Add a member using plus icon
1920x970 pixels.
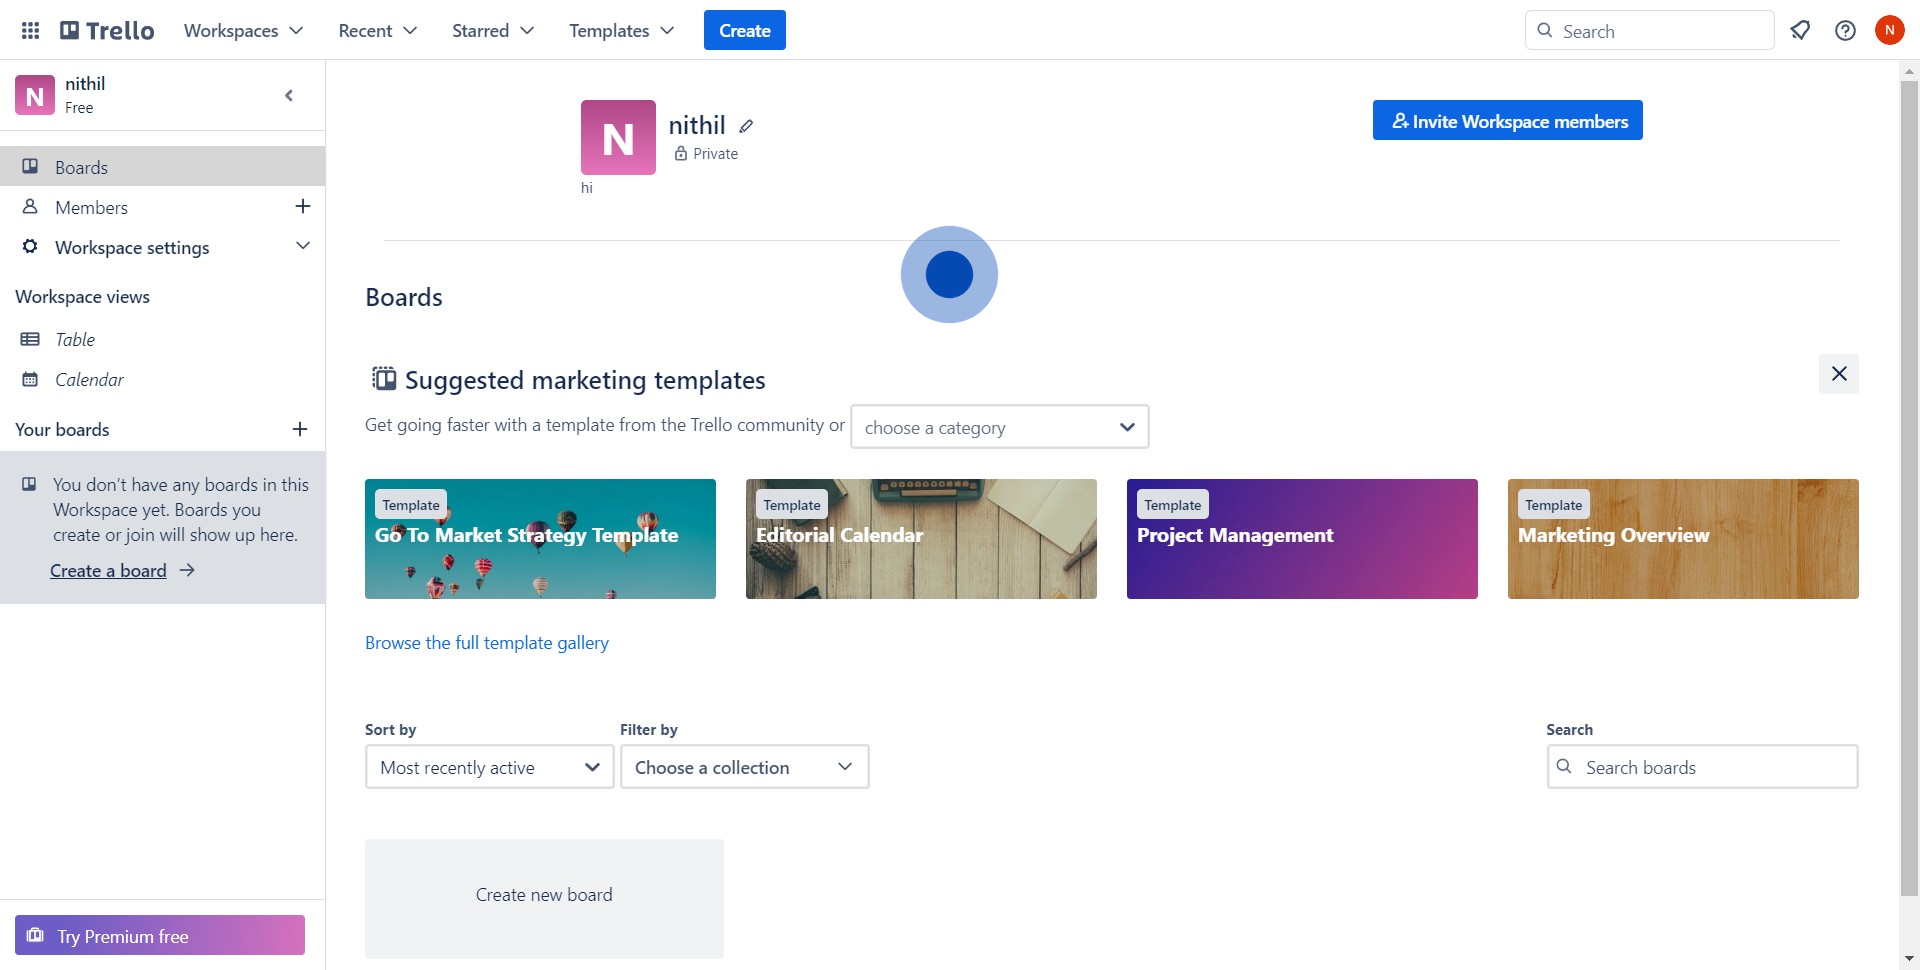(x=302, y=207)
